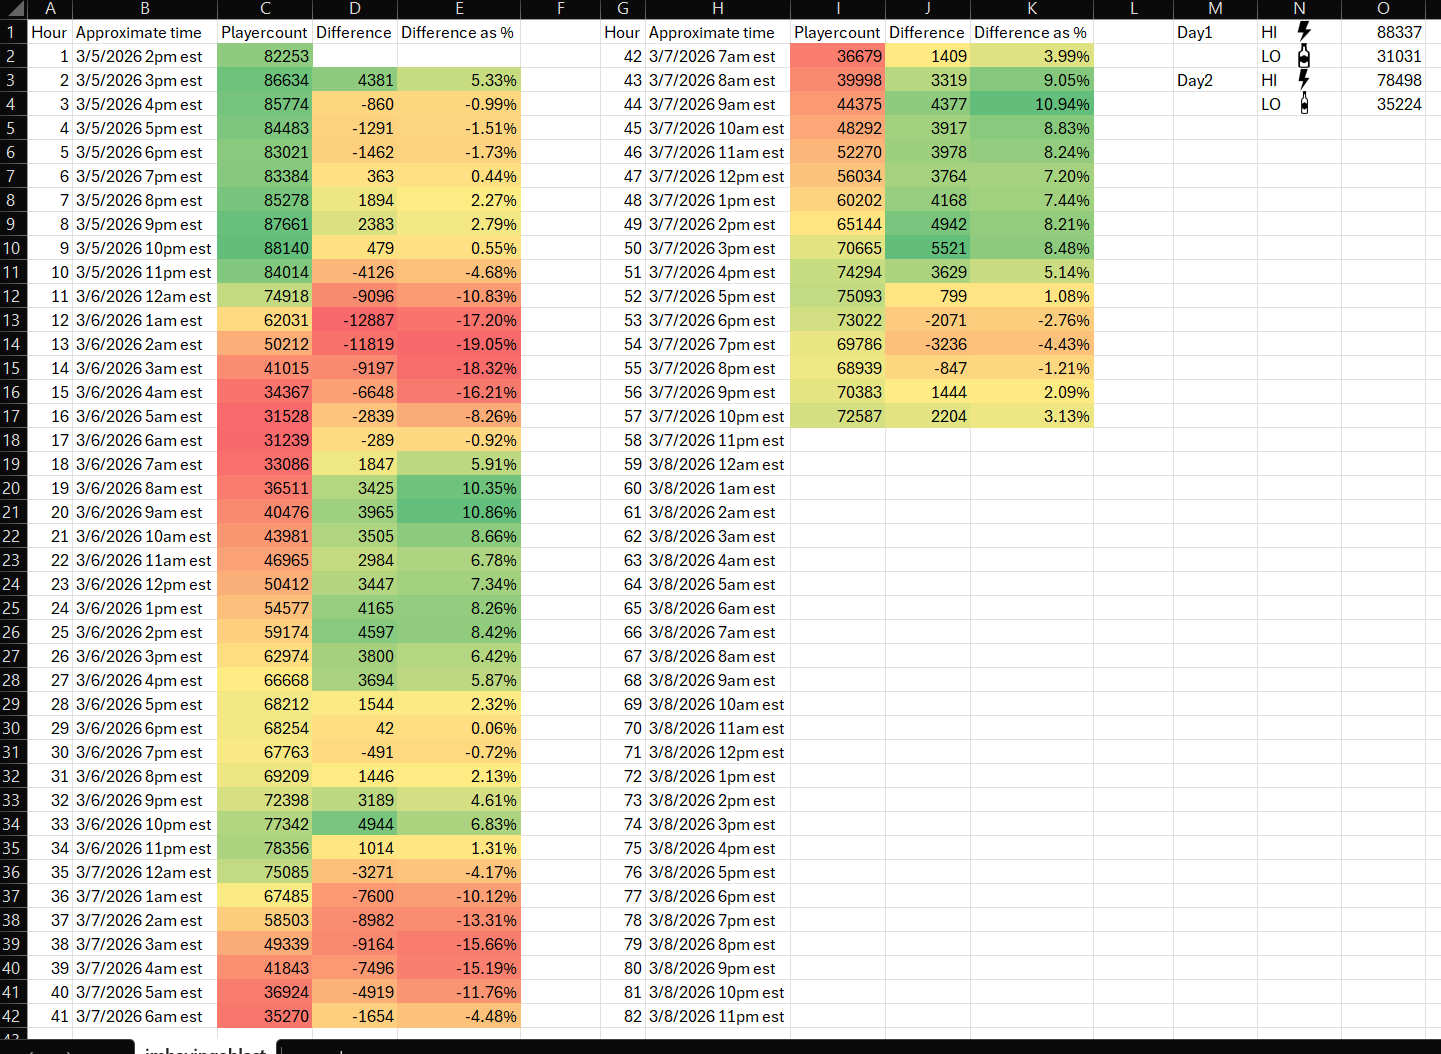Select the row 37 header
This screenshot has height=1054, width=1441.
click(x=13, y=896)
